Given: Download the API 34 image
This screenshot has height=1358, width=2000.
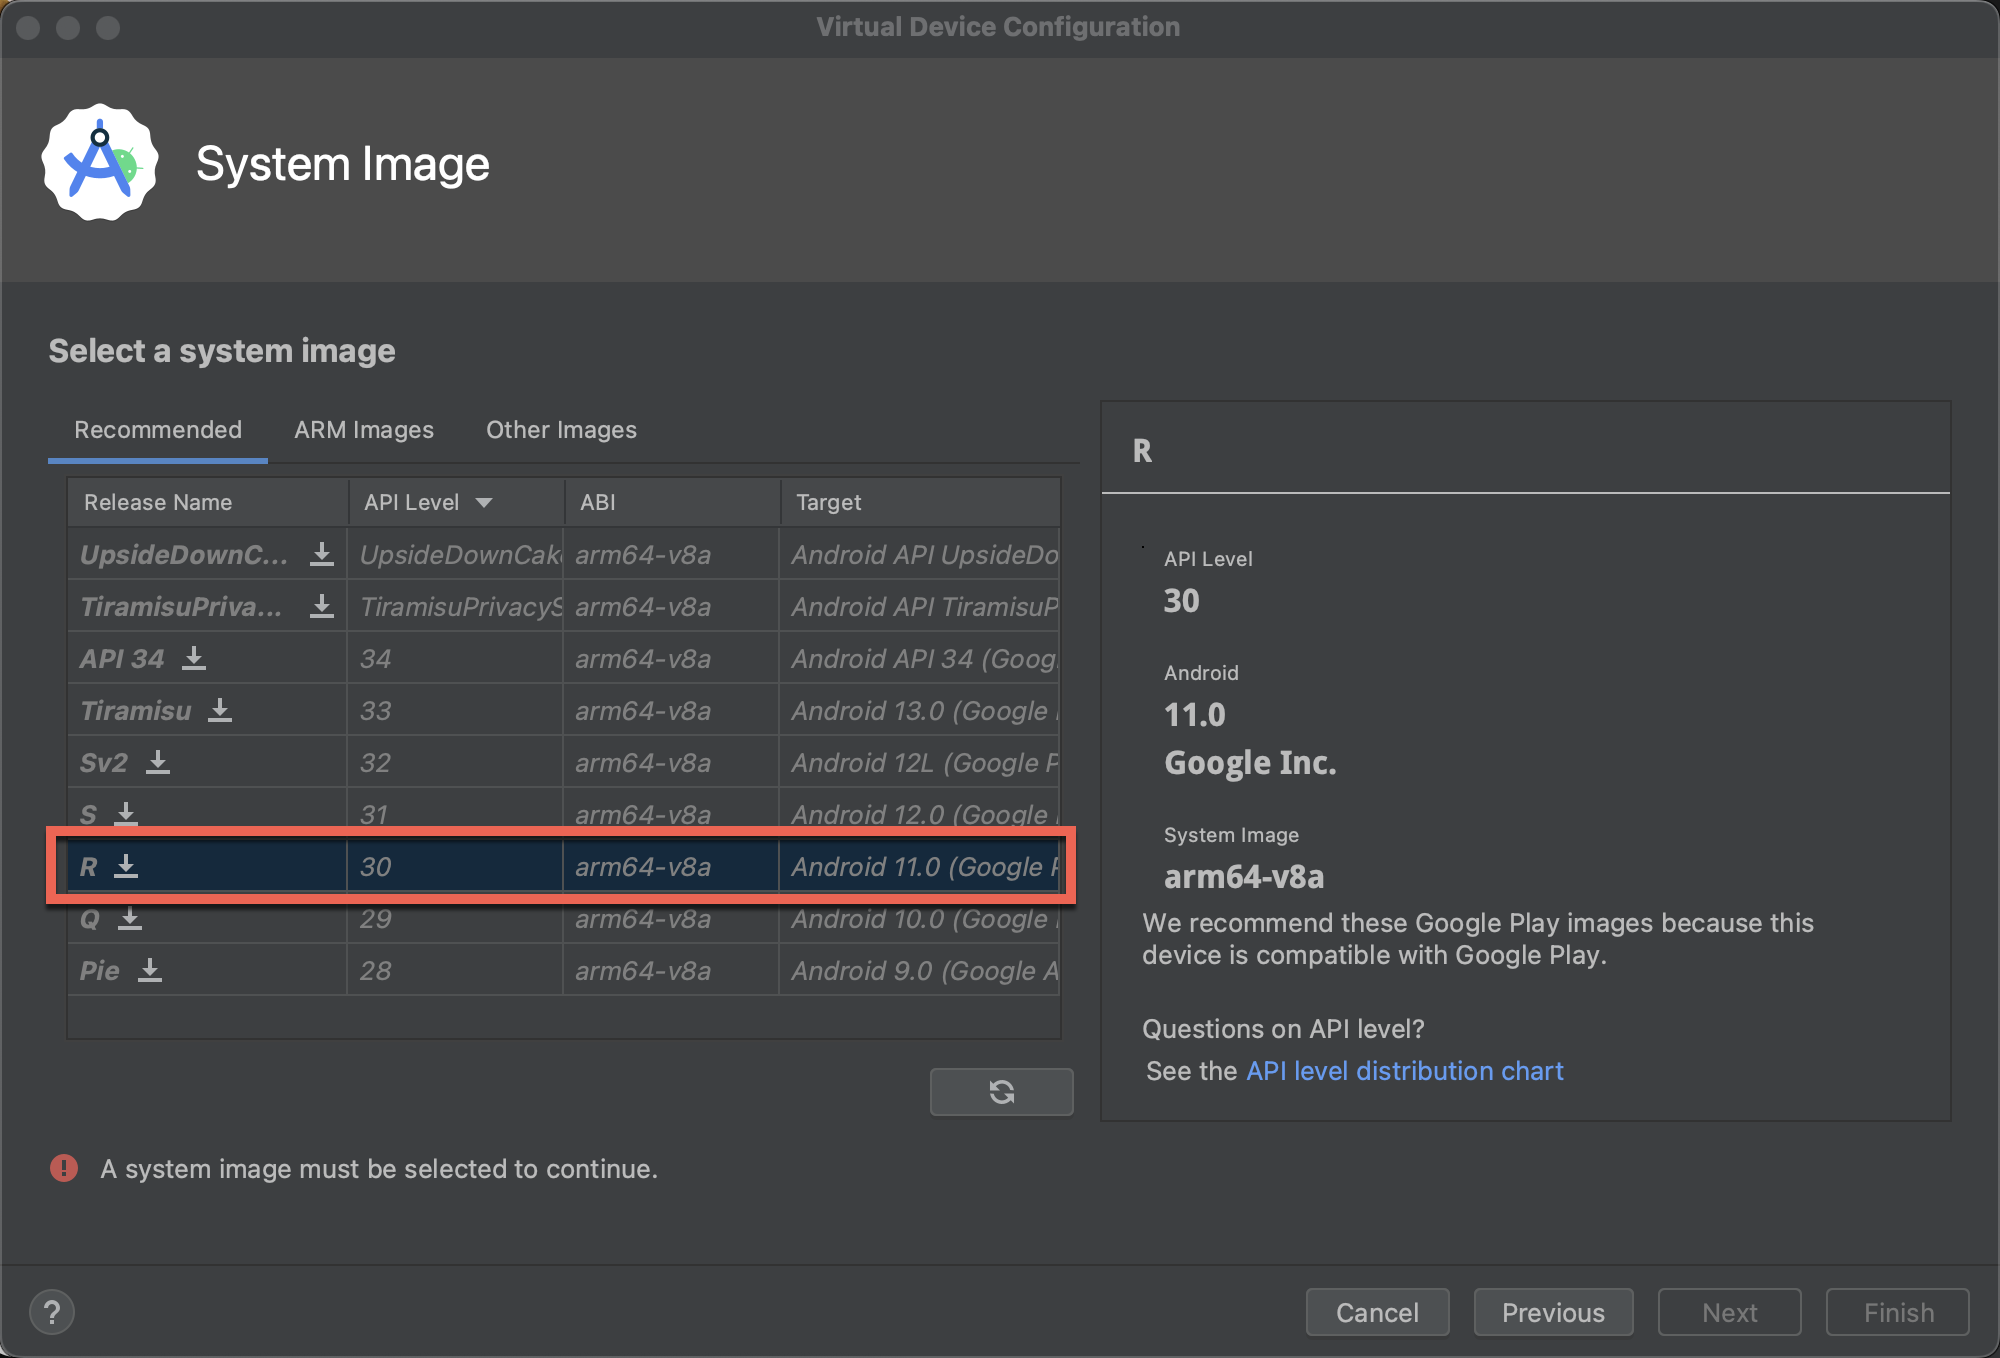Looking at the screenshot, I should [x=194, y=658].
